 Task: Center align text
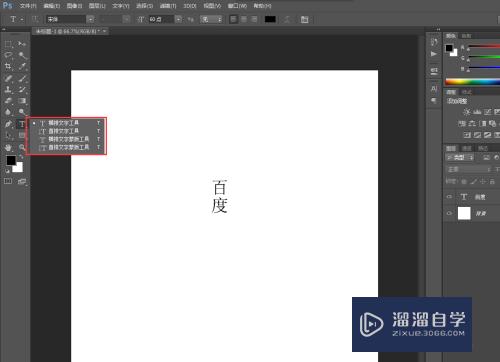tap(244, 19)
